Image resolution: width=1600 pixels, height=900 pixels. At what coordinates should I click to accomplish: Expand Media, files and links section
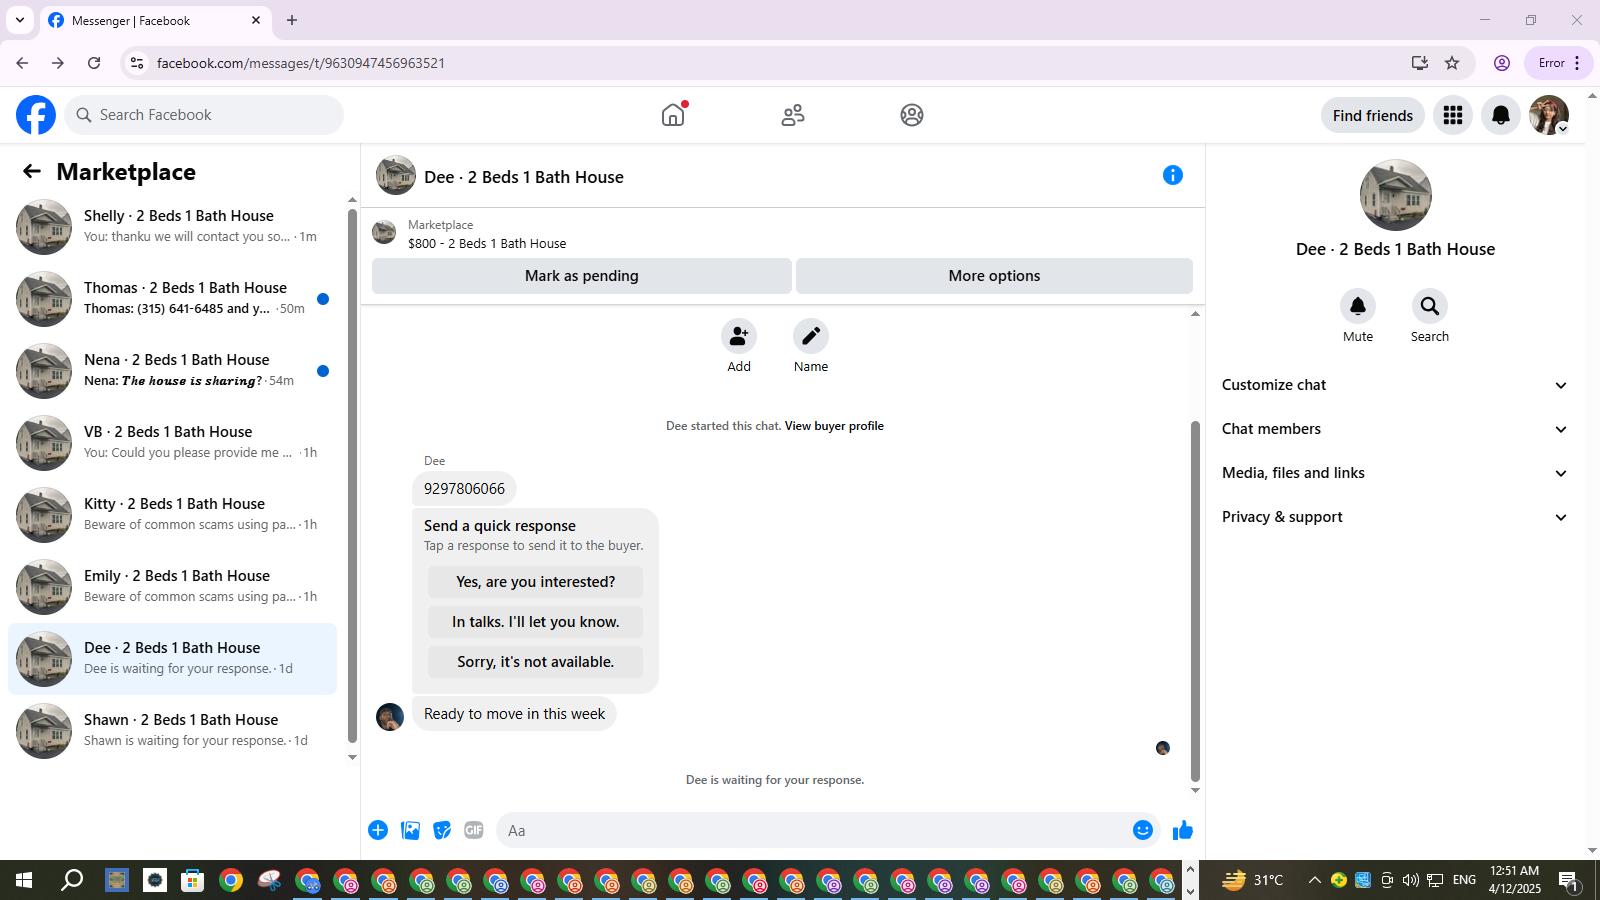pos(1395,473)
